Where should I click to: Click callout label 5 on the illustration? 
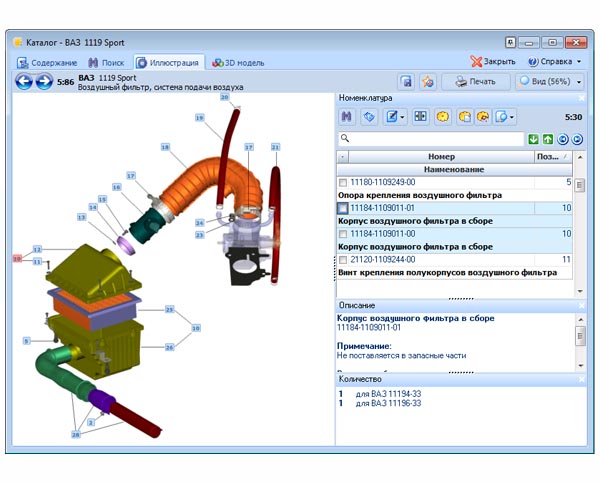[x=26, y=341]
